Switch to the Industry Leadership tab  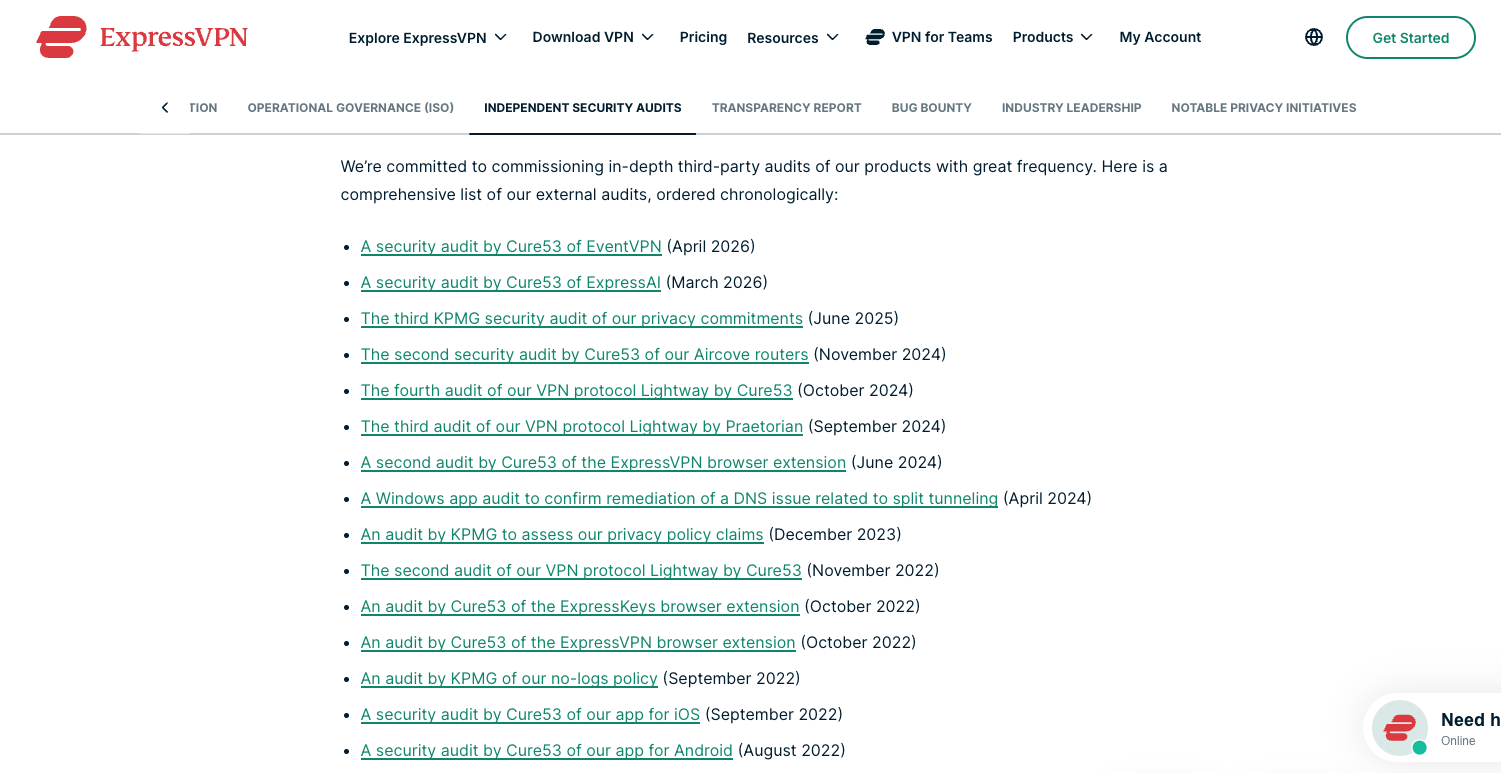[1071, 108]
